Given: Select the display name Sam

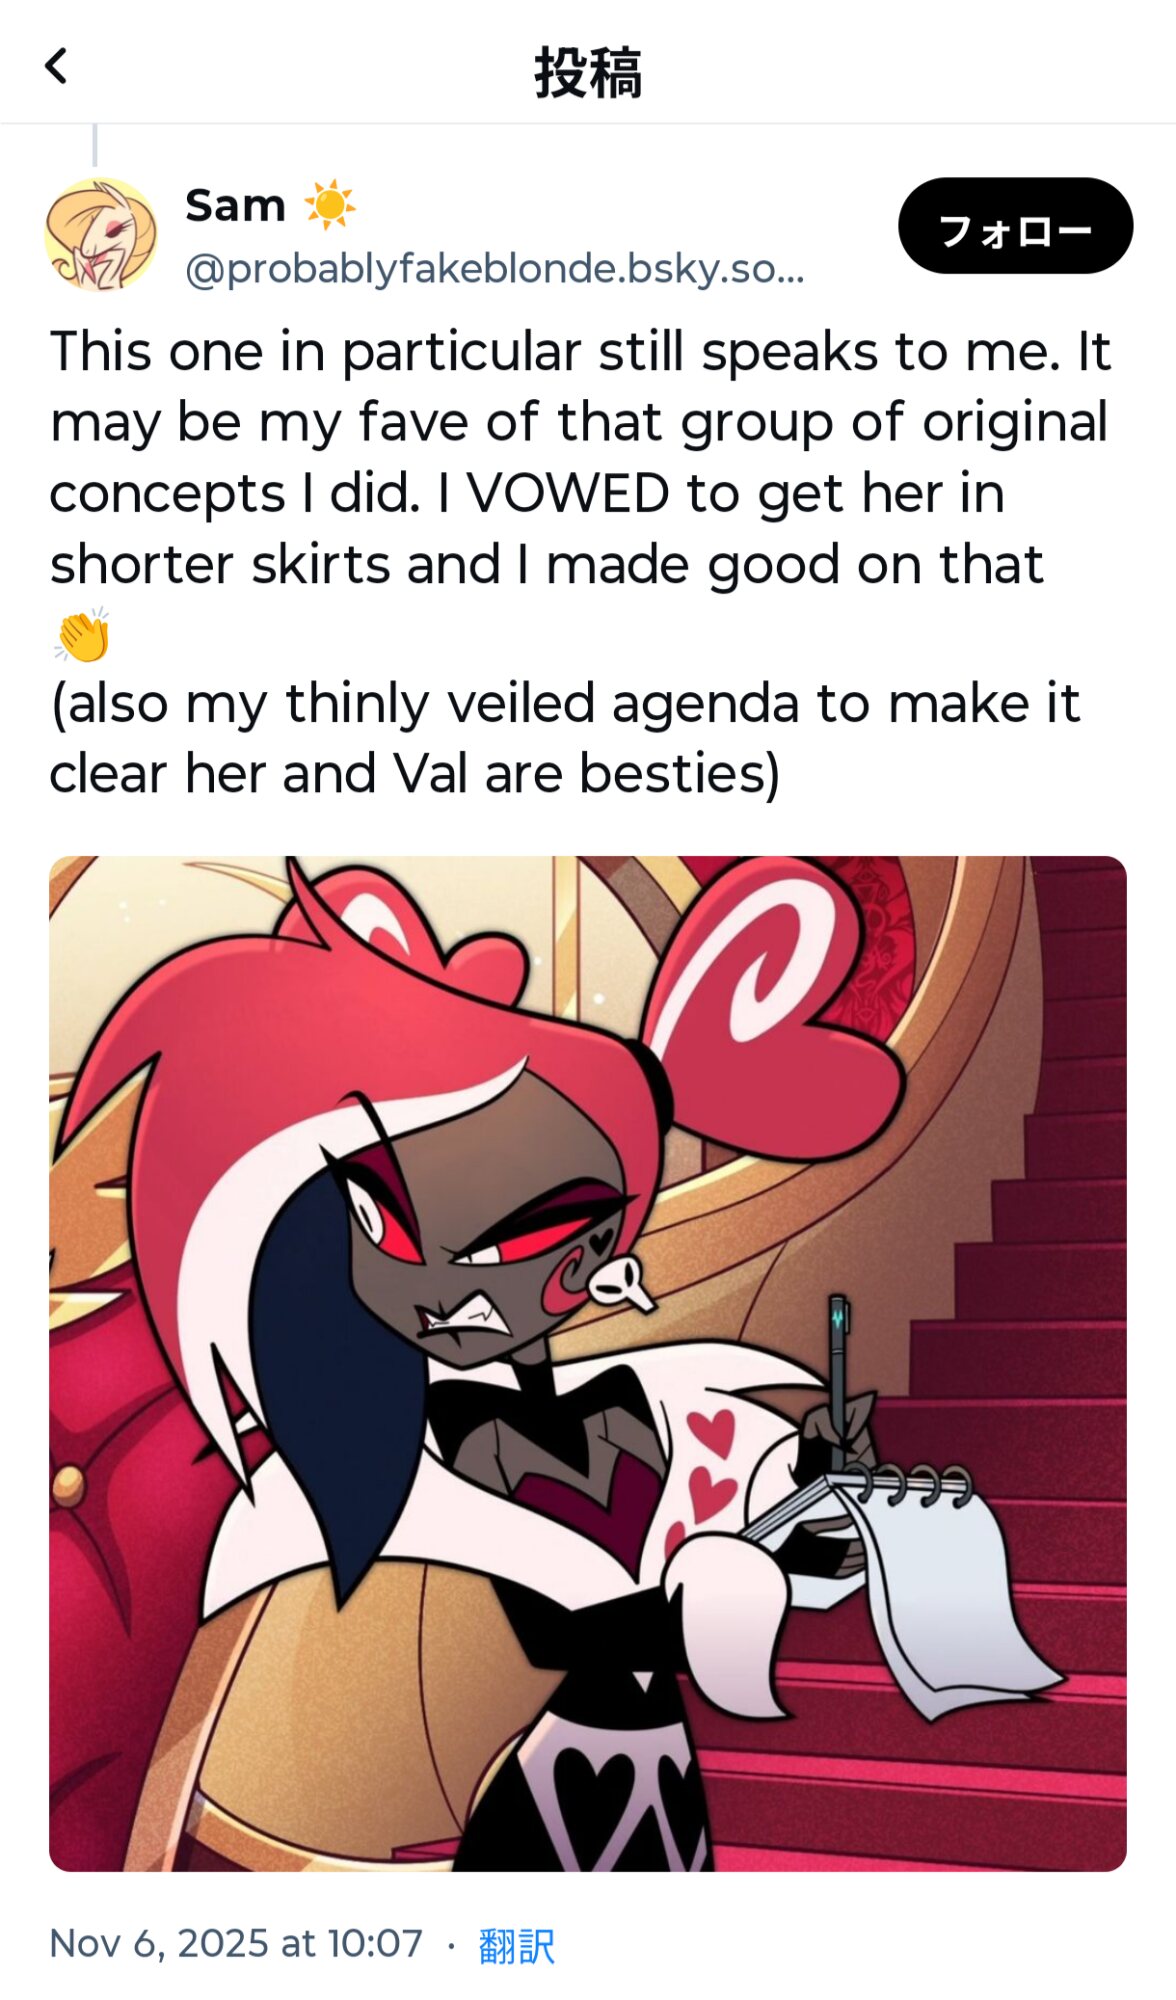Looking at the screenshot, I should click(x=236, y=206).
